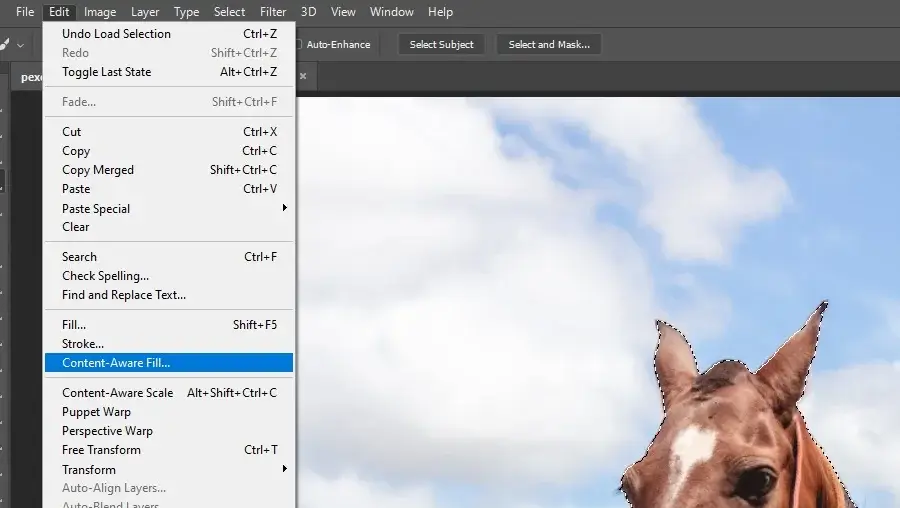This screenshot has width=900, height=508.
Task: Click the Select Subject button
Action: [441, 44]
